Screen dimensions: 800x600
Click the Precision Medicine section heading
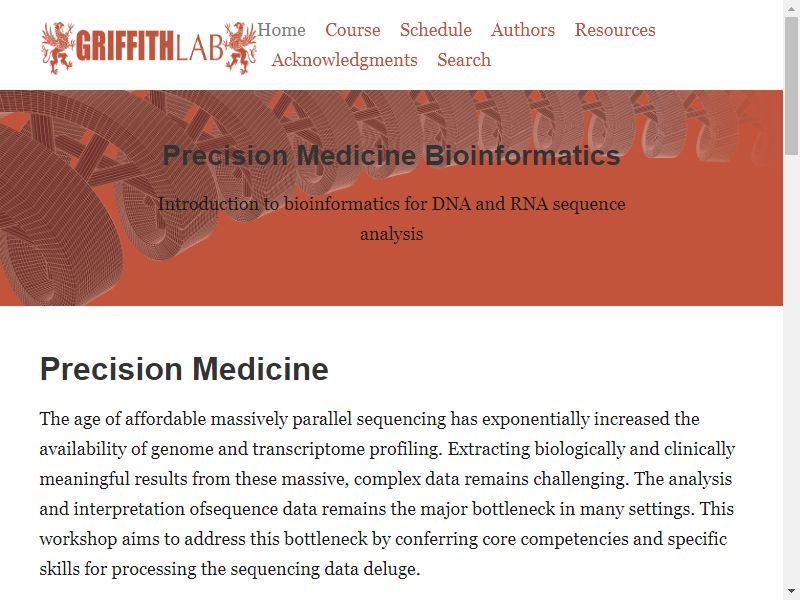pos(184,368)
